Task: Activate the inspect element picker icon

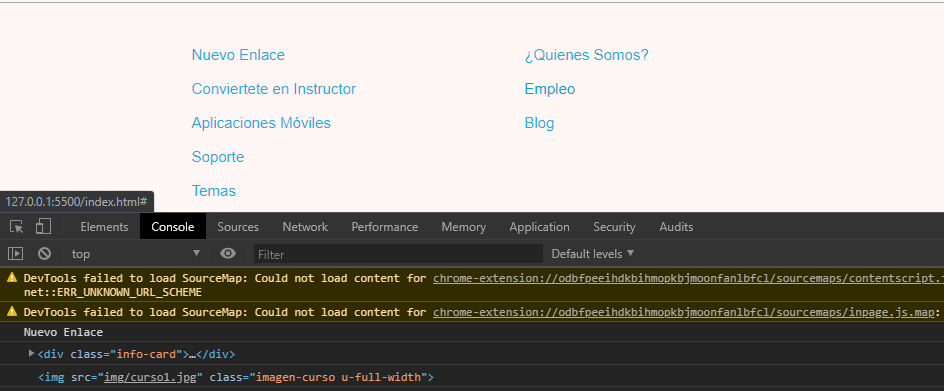Action: tap(17, 227)
